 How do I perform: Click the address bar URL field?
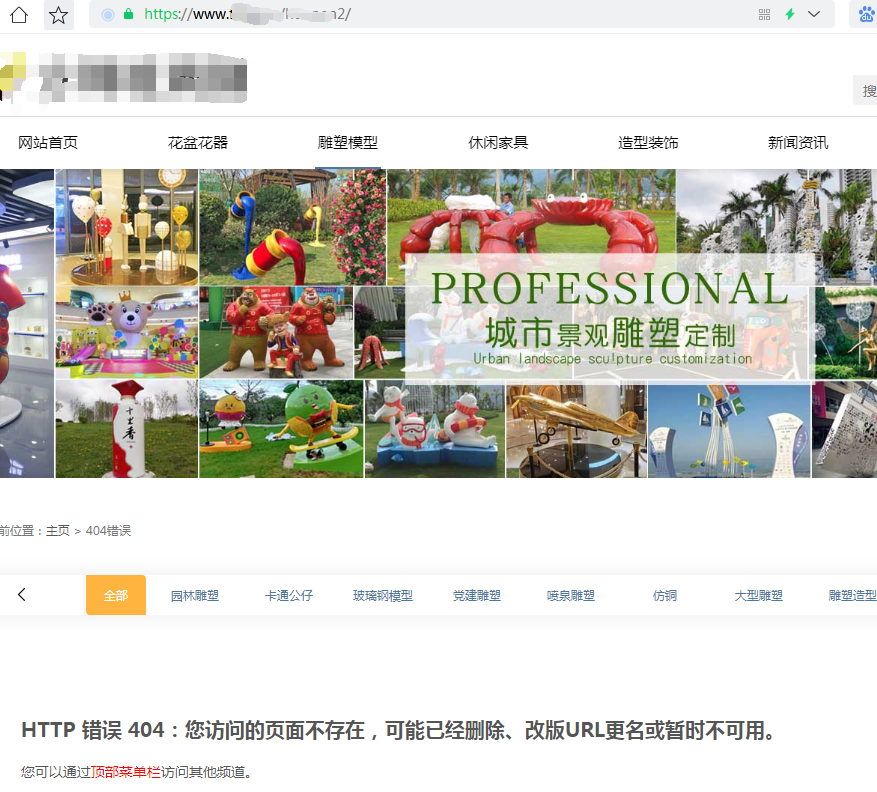pyautogui.click(x=461, y=15)
